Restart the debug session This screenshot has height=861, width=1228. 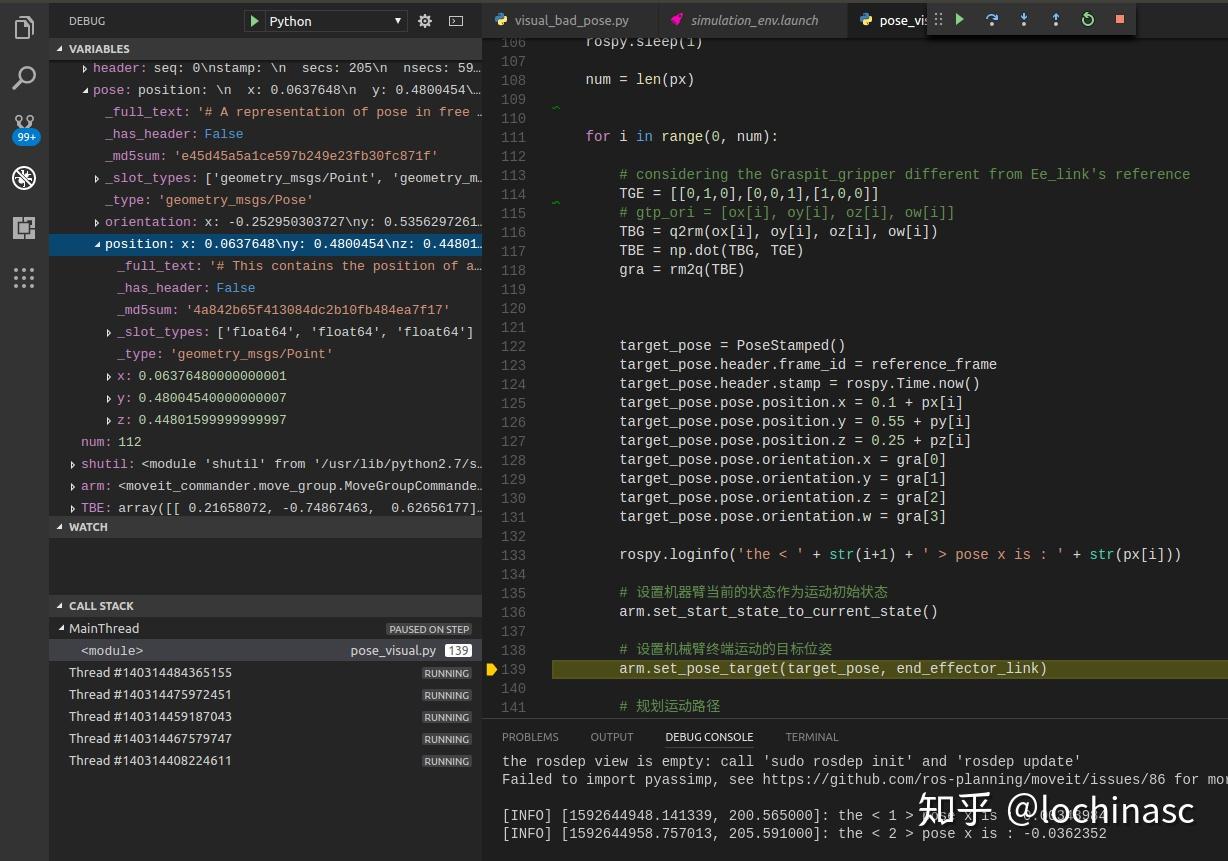pyautogui.click(x=1088, y=19)
